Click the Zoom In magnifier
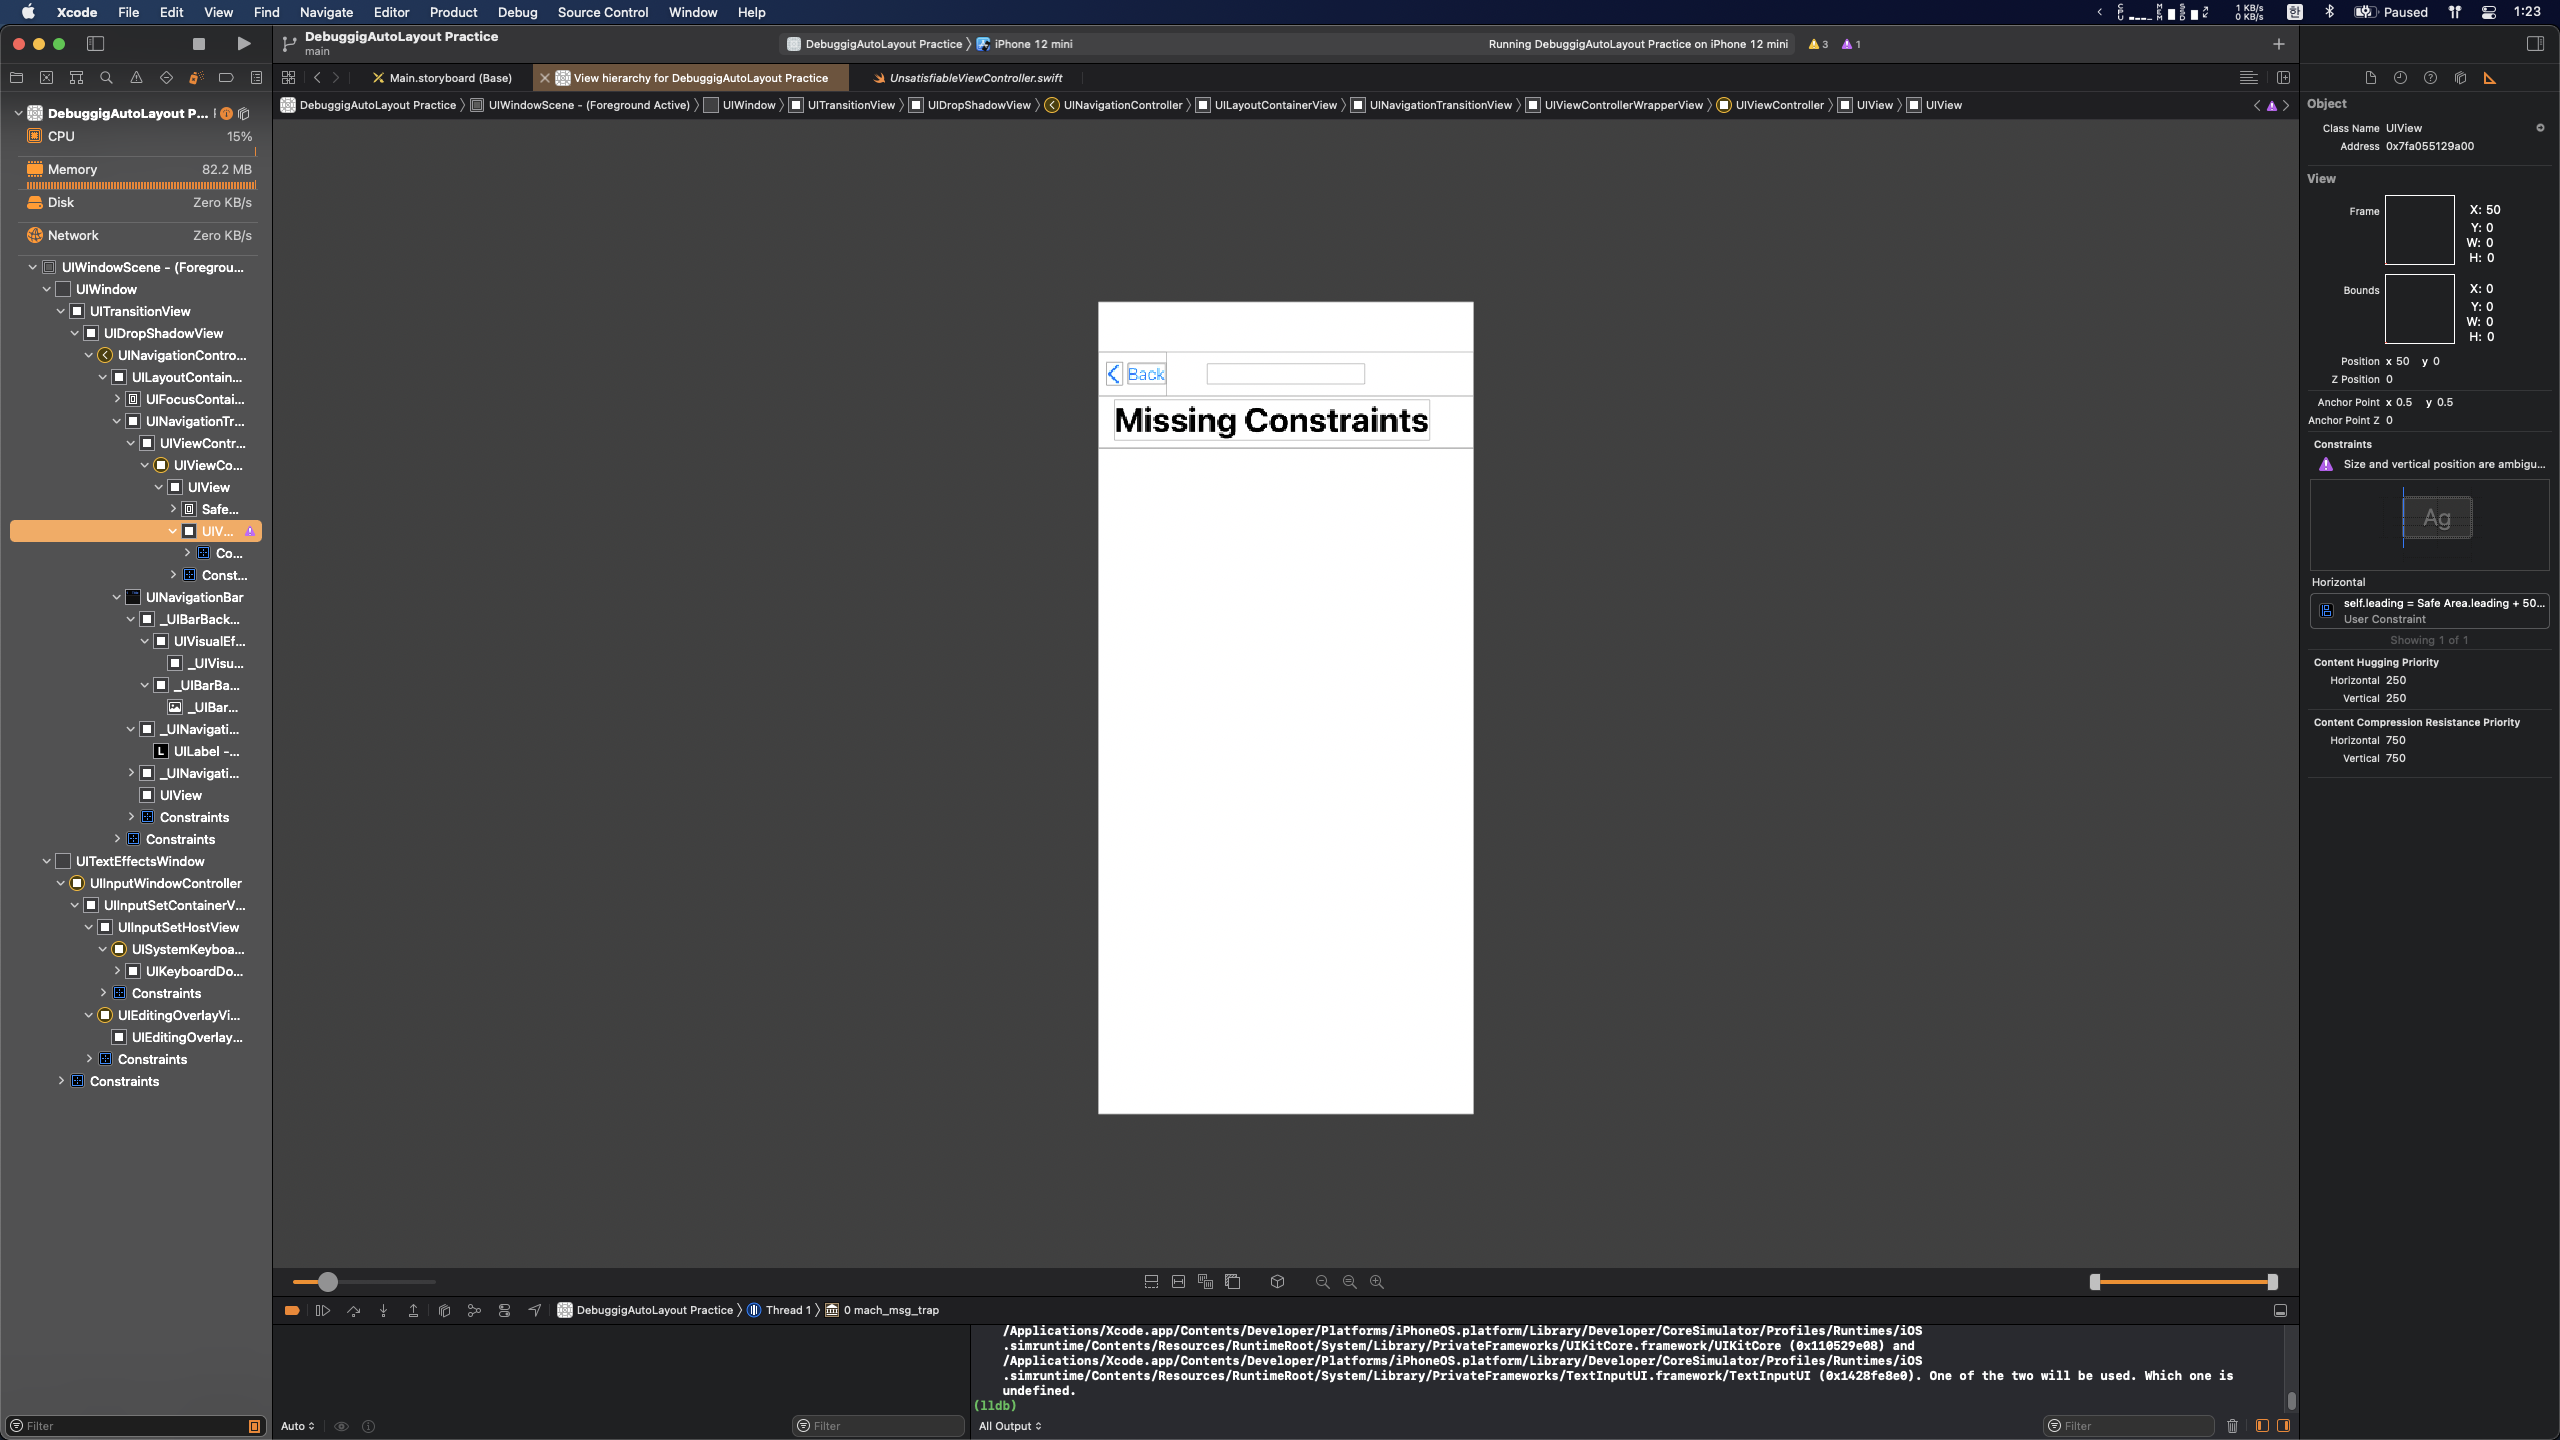Viewport: 2560px width, 1440px height. coord(1377,1282)
